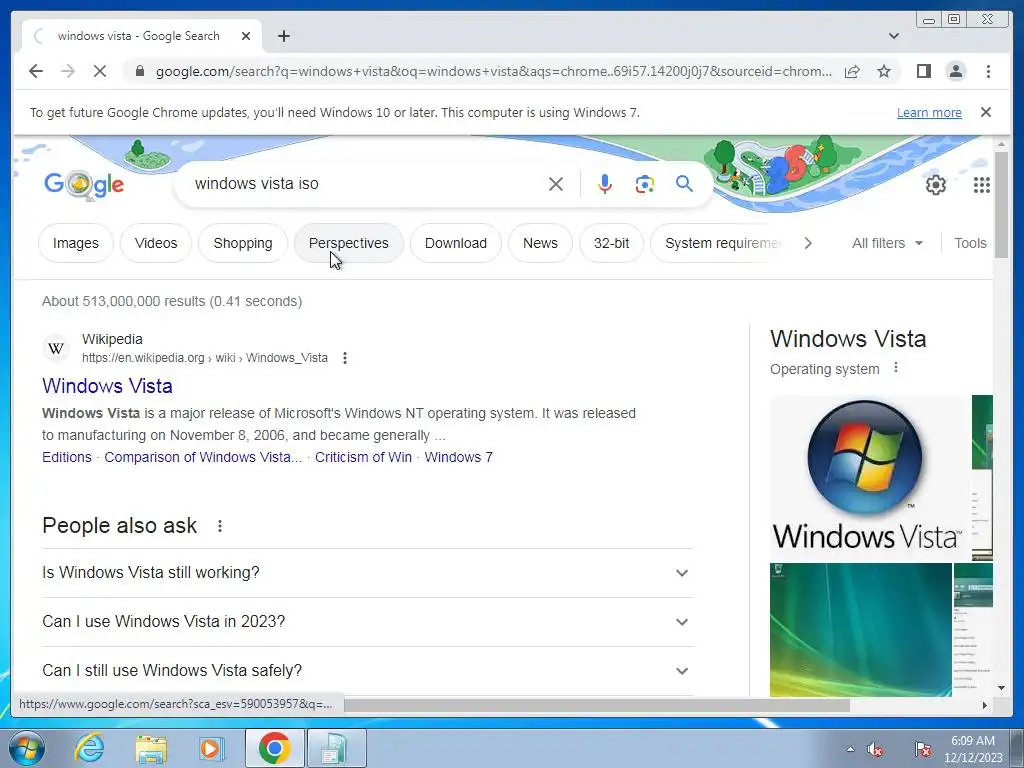Toggle the Chrome side panel
The height and width of the screenshot is (768, 1024).
click(x=923, y=71)
